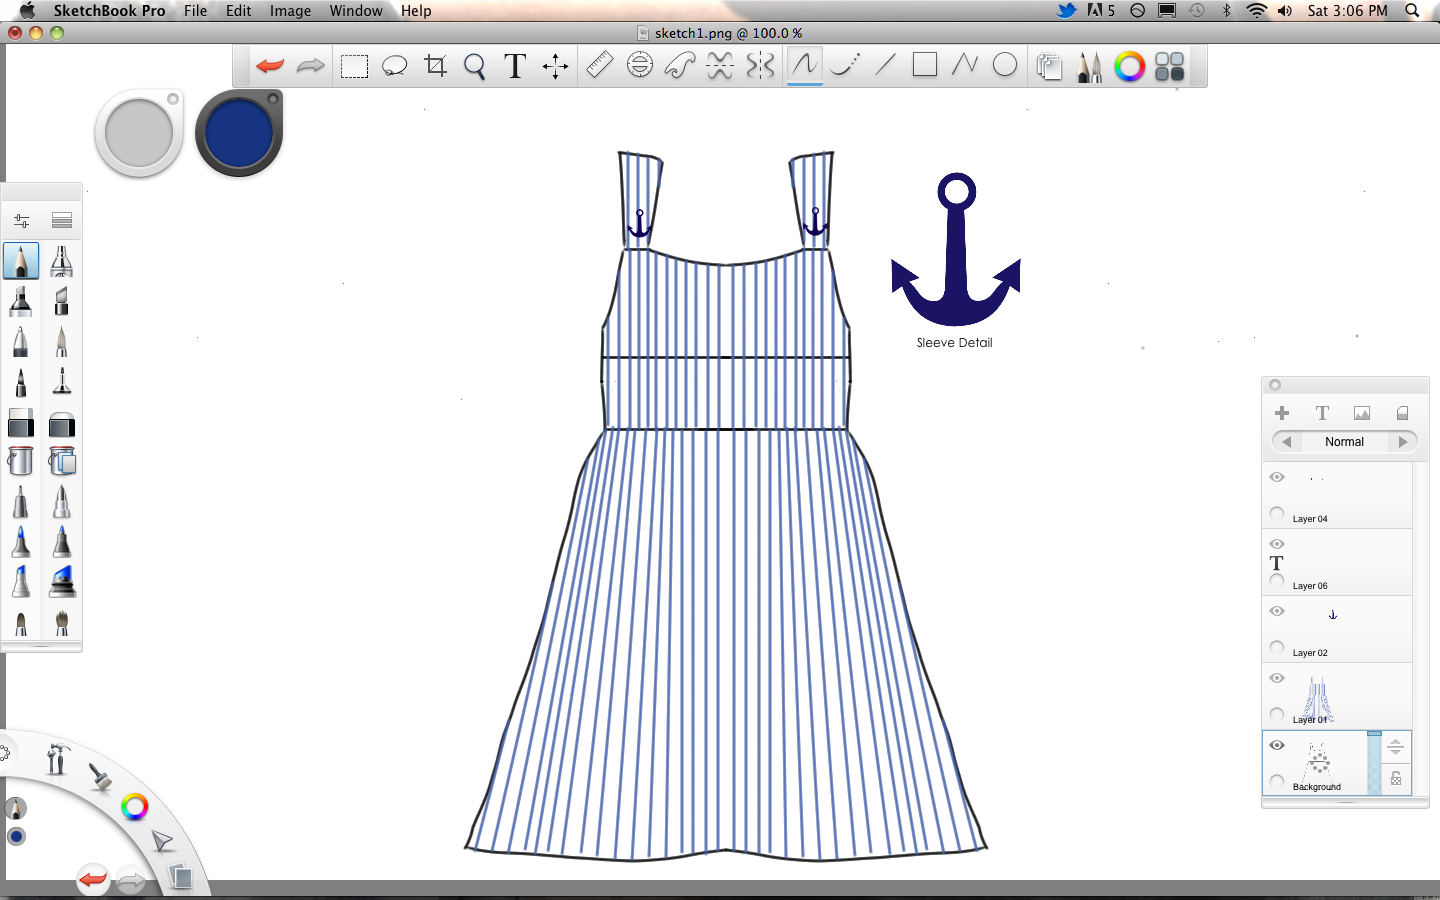This screenshot has width=1440, height=900.
Task: Select the Layer 02 anchor thumbnail
Action: [x=1332, y=615]
